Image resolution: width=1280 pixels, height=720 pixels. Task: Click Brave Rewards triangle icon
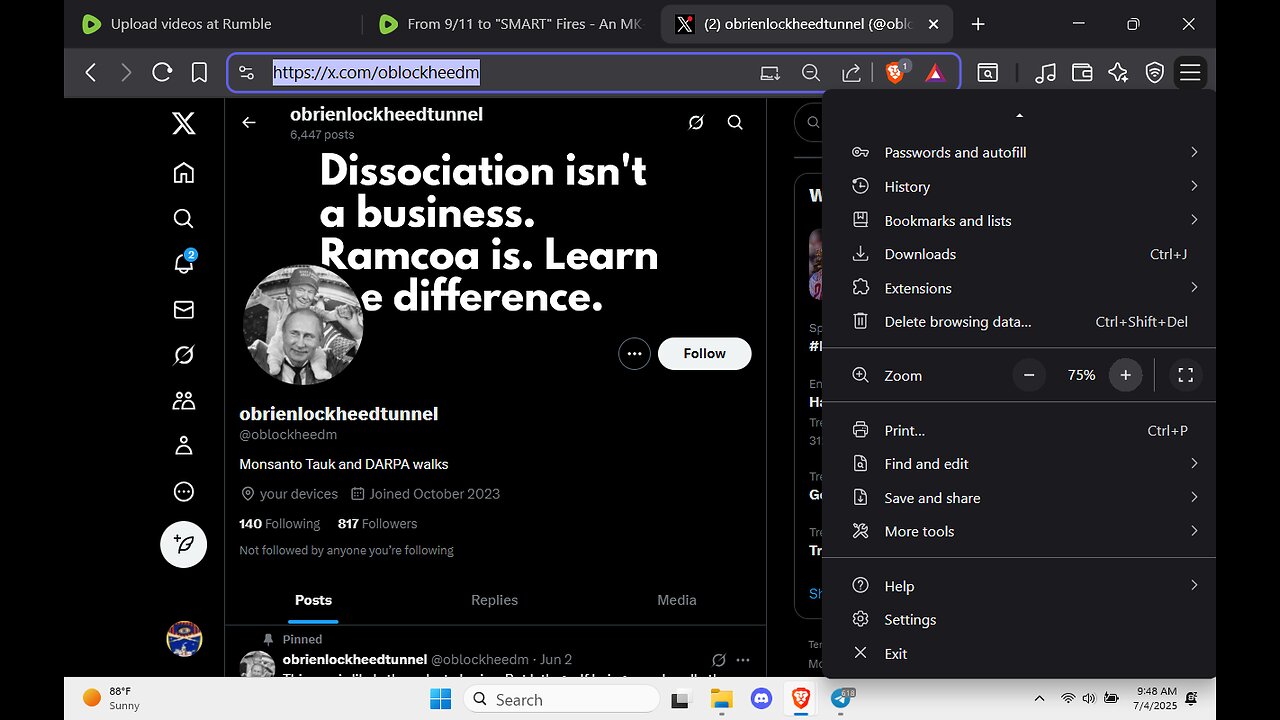[x=934, y=72]
